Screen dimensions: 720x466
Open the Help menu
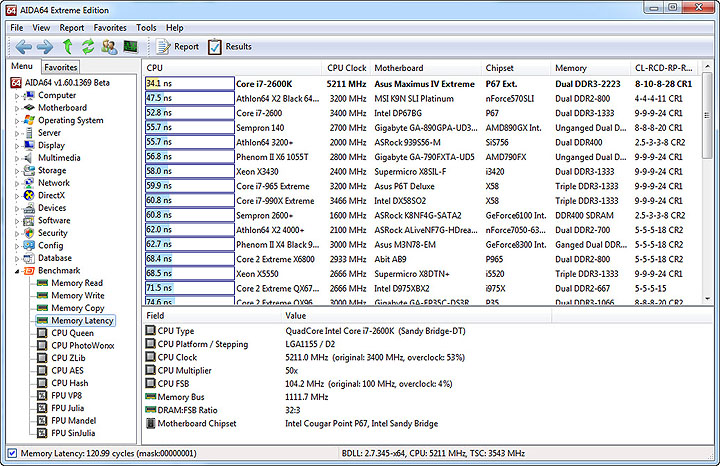click(174, 28)
